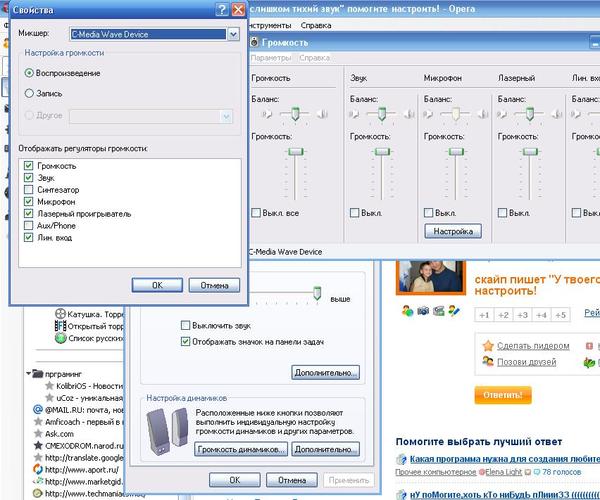The height and width of the screenshot is (500, 600).
Task: Toggle the Звук checkbox in the regulators list
Action: coord(28,178)
